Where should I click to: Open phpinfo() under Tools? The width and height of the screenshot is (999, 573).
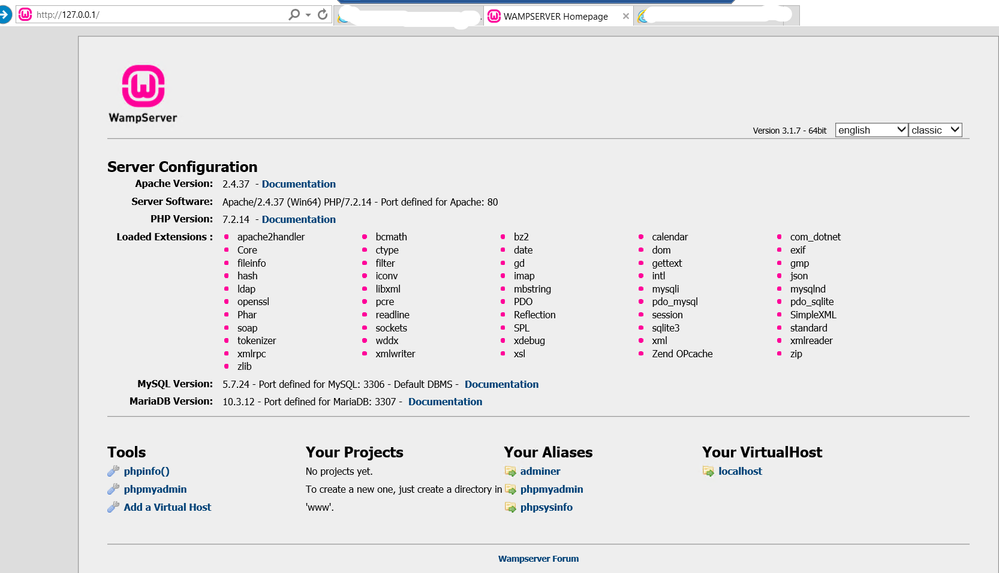pyautogui.click(x=147, y=471)
